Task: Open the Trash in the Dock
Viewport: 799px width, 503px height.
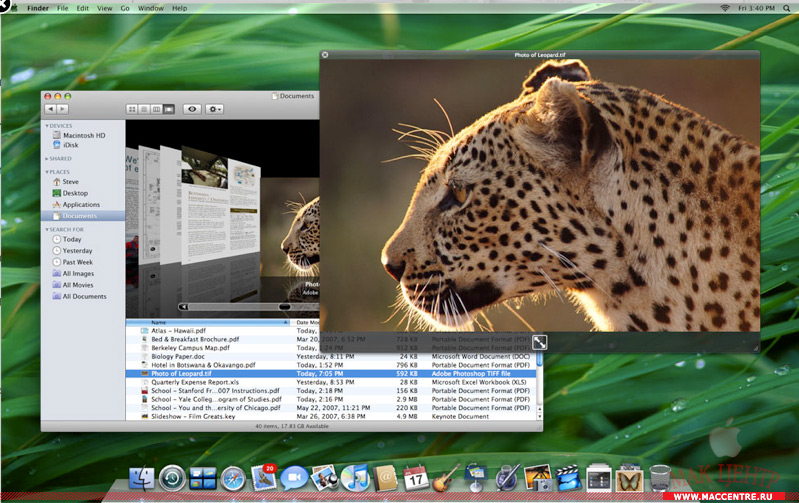Action: pyautogui.click(x=660, y=478)
